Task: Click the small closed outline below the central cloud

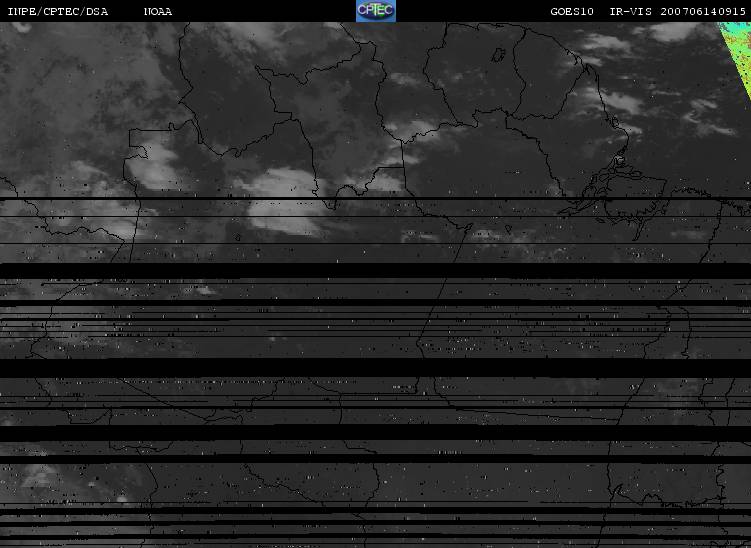Action: 238,238
